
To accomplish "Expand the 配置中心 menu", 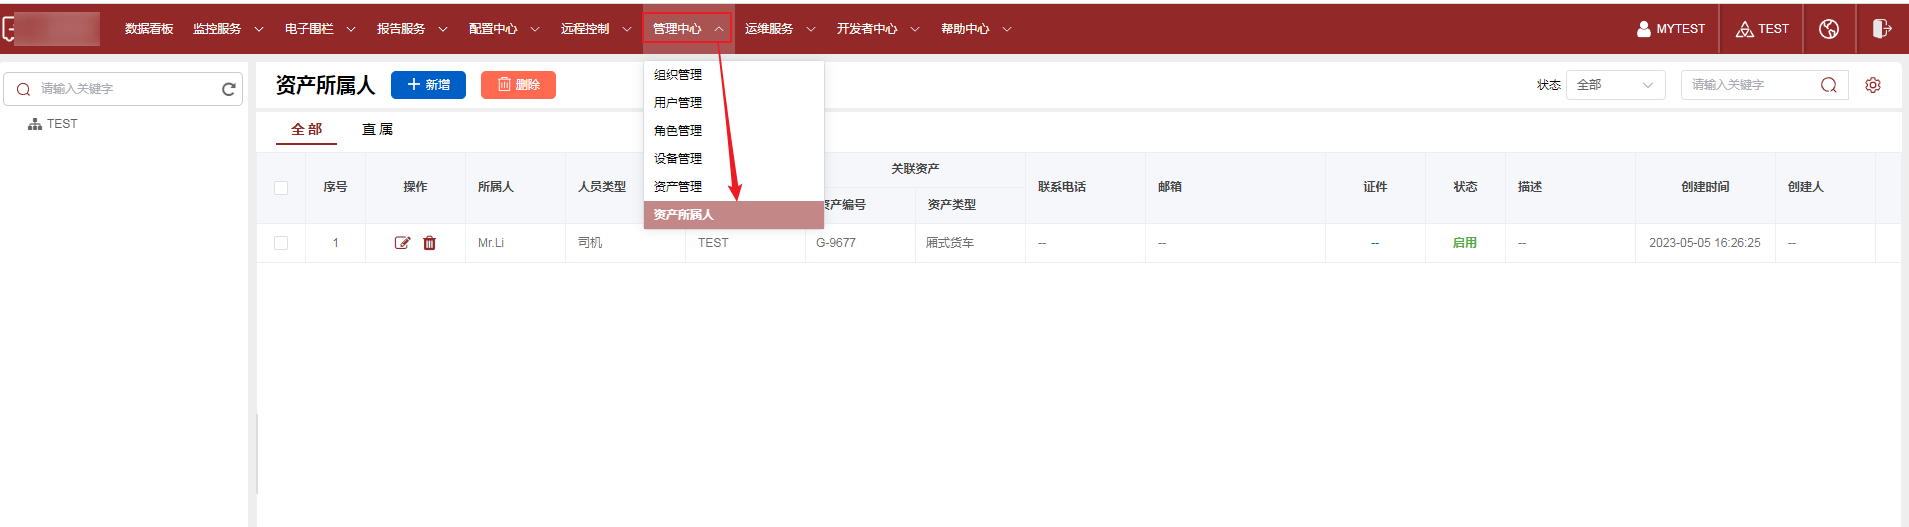I will pos(504,29).
